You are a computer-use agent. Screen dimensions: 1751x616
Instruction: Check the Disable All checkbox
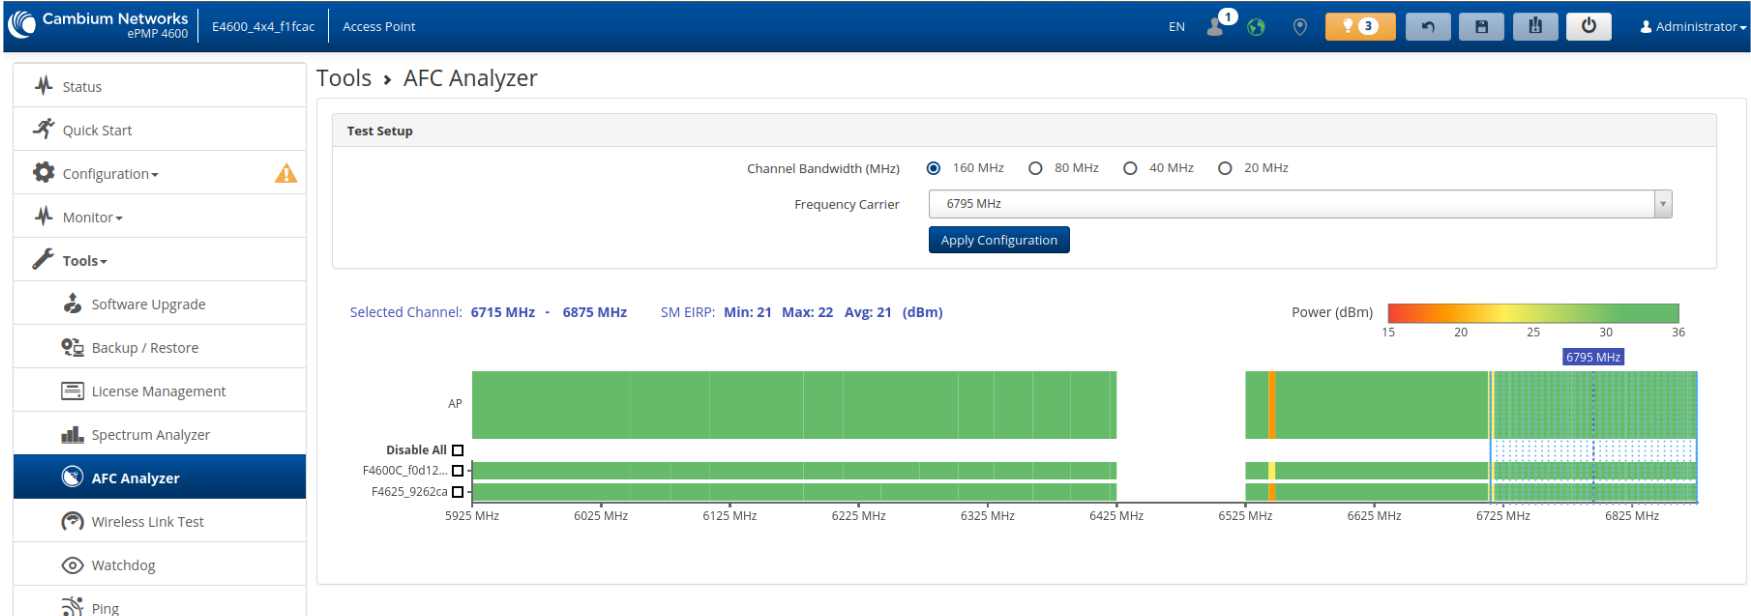click(458, 450)
